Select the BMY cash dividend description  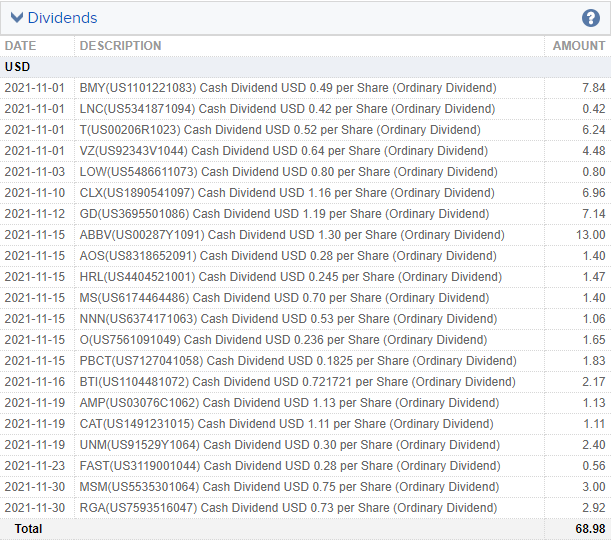point(288,88)
